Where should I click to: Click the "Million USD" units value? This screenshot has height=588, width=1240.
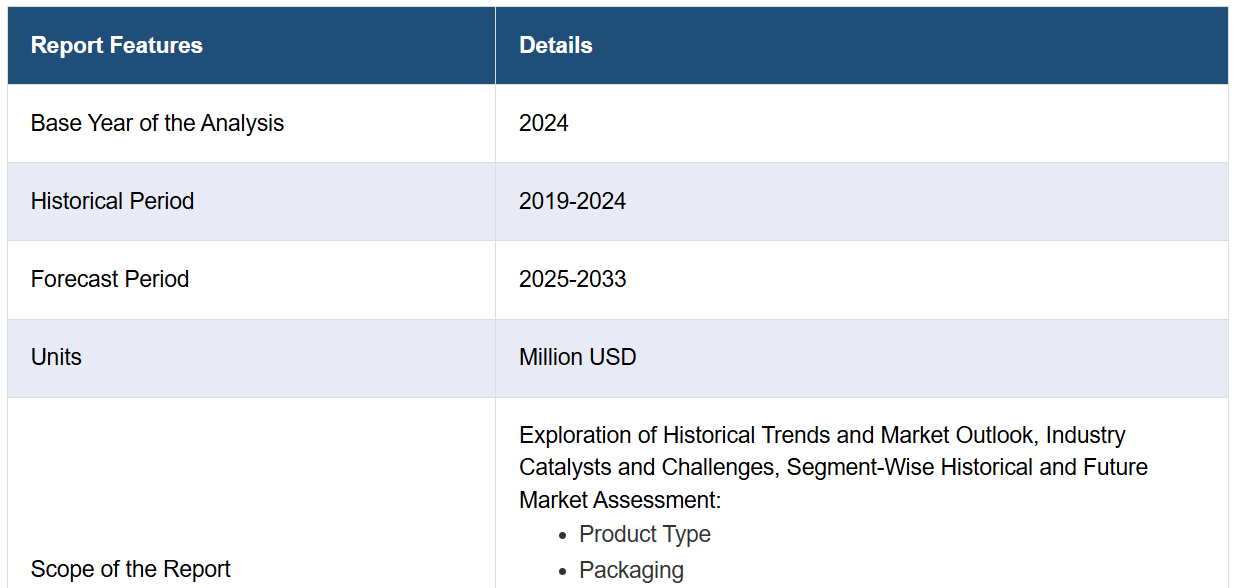(x=578, y=357)
